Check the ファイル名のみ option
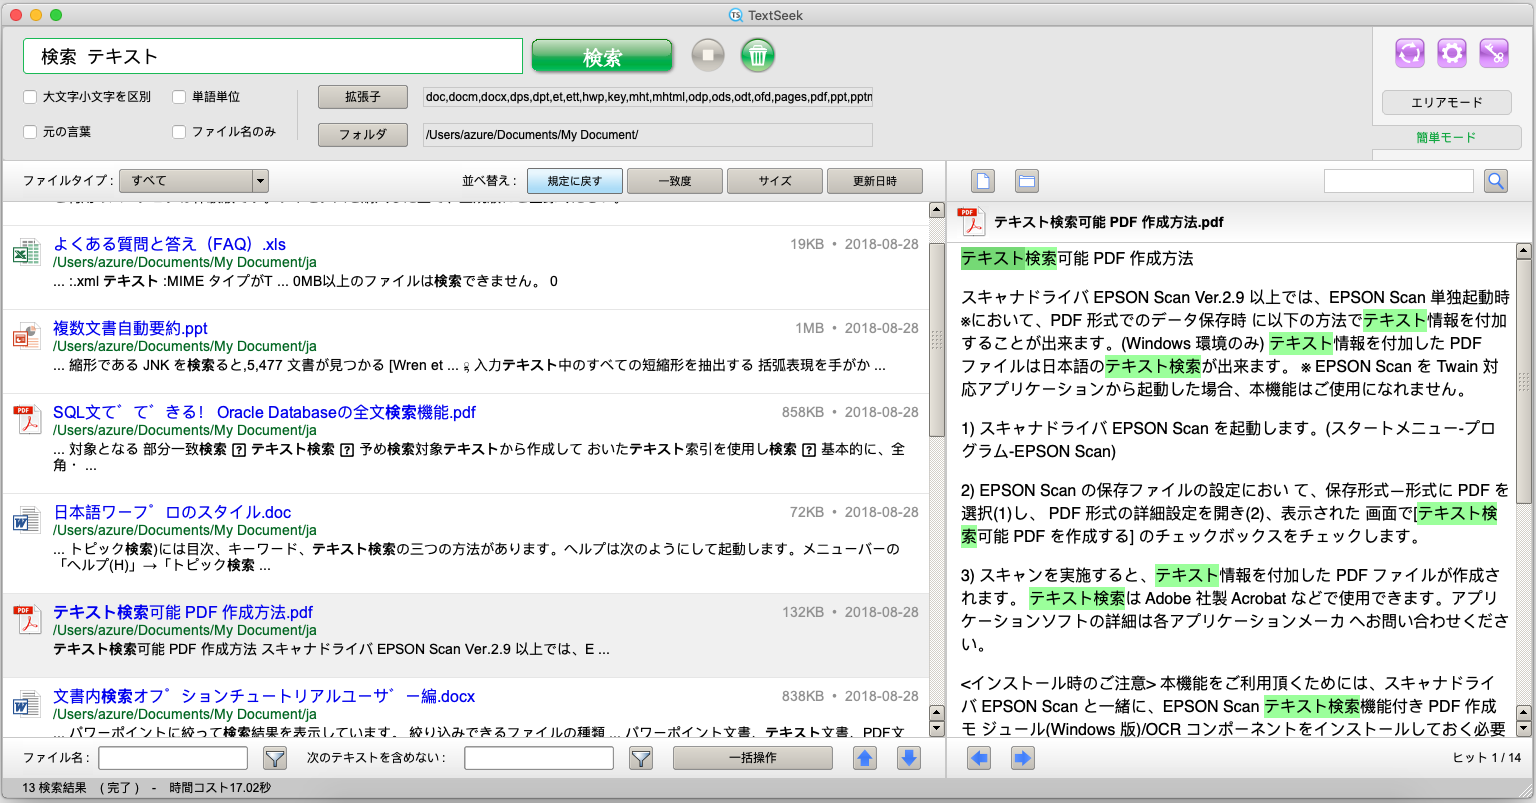The height and width of the screenshot is (803, 1536). (179, 132)
